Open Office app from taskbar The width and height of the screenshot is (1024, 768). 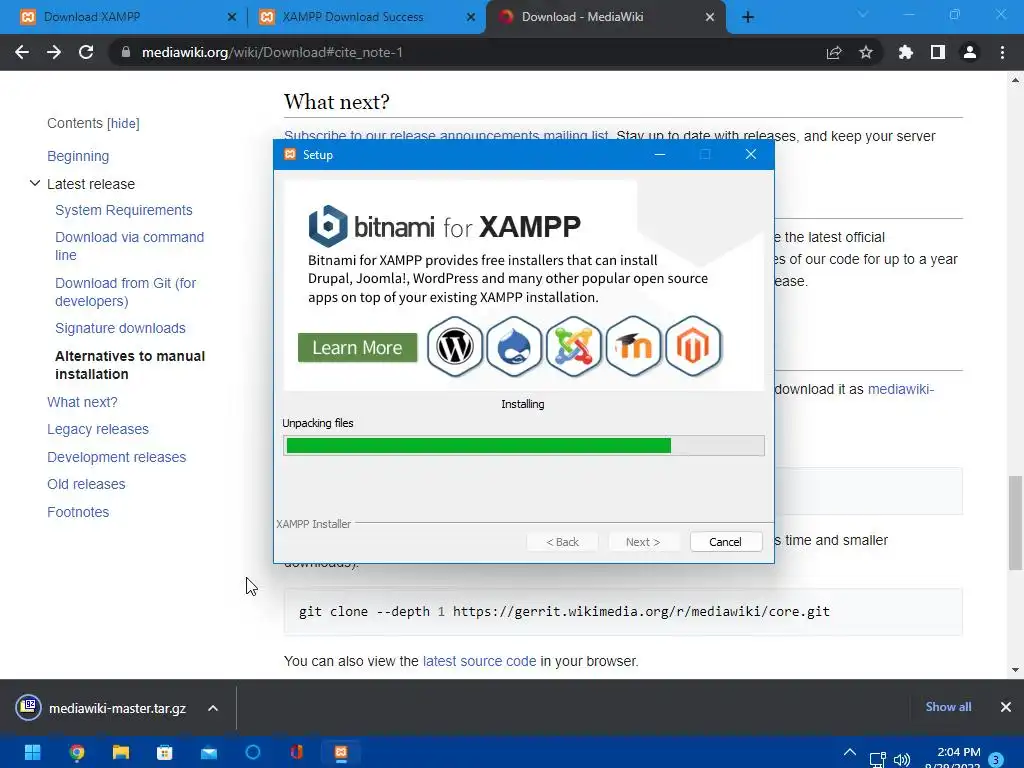click(x=297, y=753)
